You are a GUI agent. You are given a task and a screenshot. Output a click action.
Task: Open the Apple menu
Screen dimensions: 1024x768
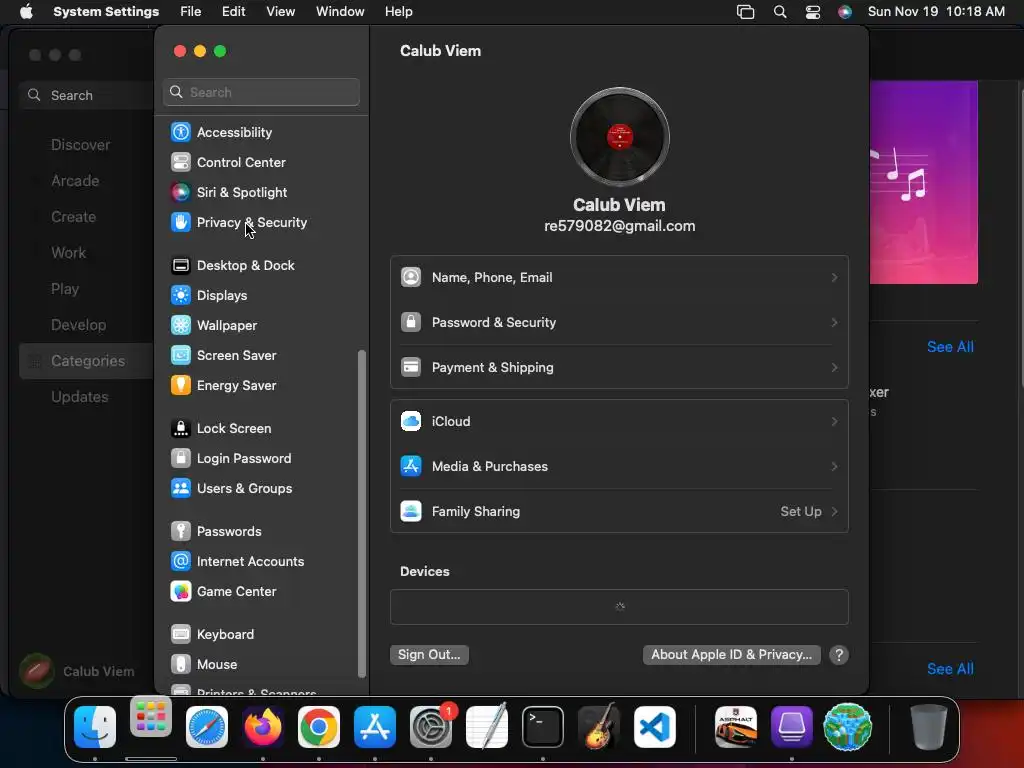[26, 12]
